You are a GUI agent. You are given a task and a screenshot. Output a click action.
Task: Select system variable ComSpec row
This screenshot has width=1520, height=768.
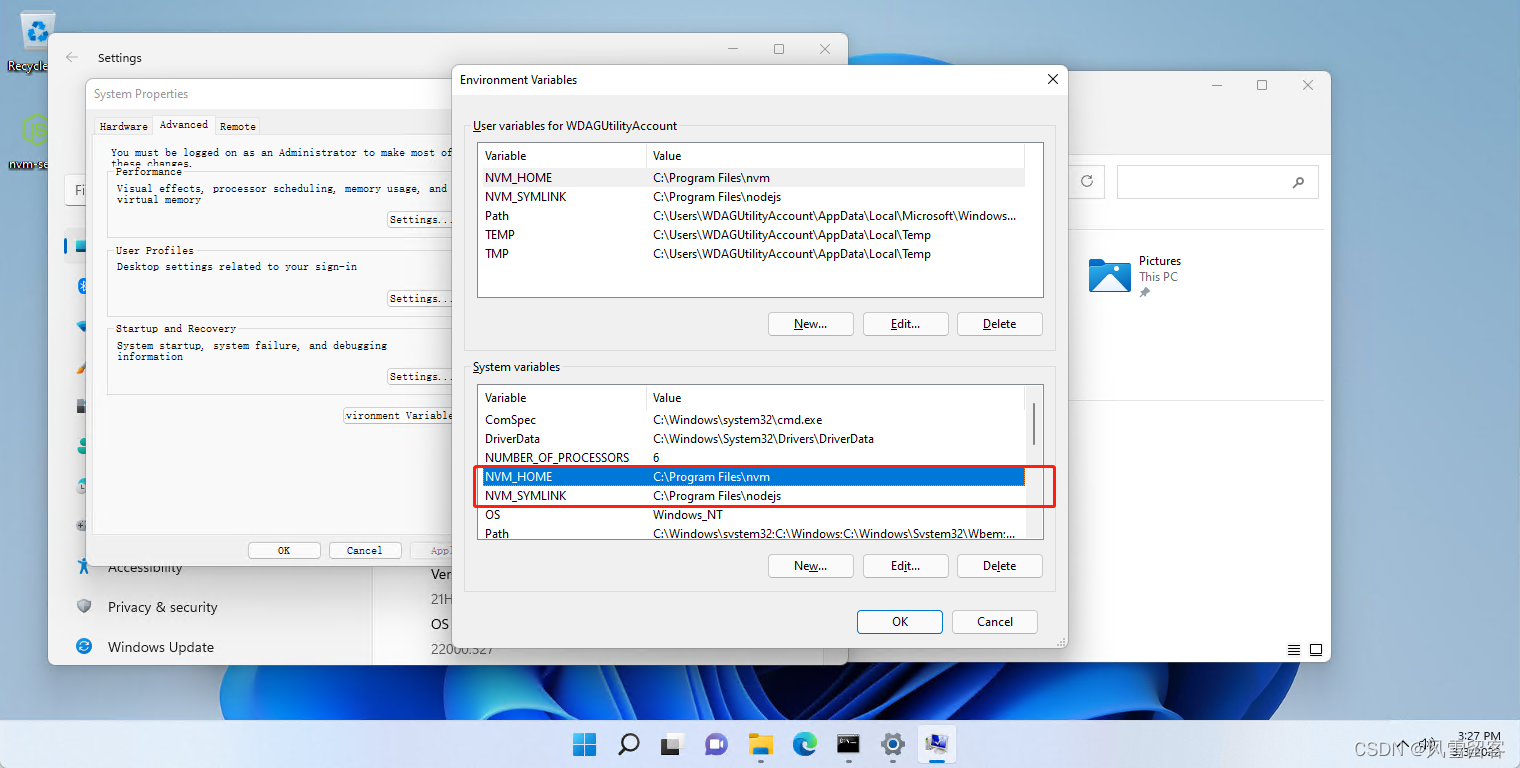click(753, 420)
